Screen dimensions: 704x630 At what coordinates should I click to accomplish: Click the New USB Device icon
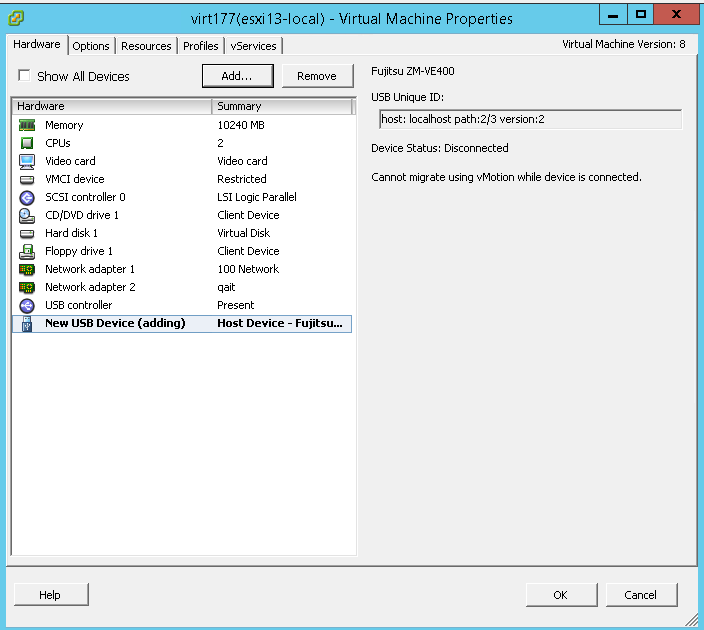(27, 323)
